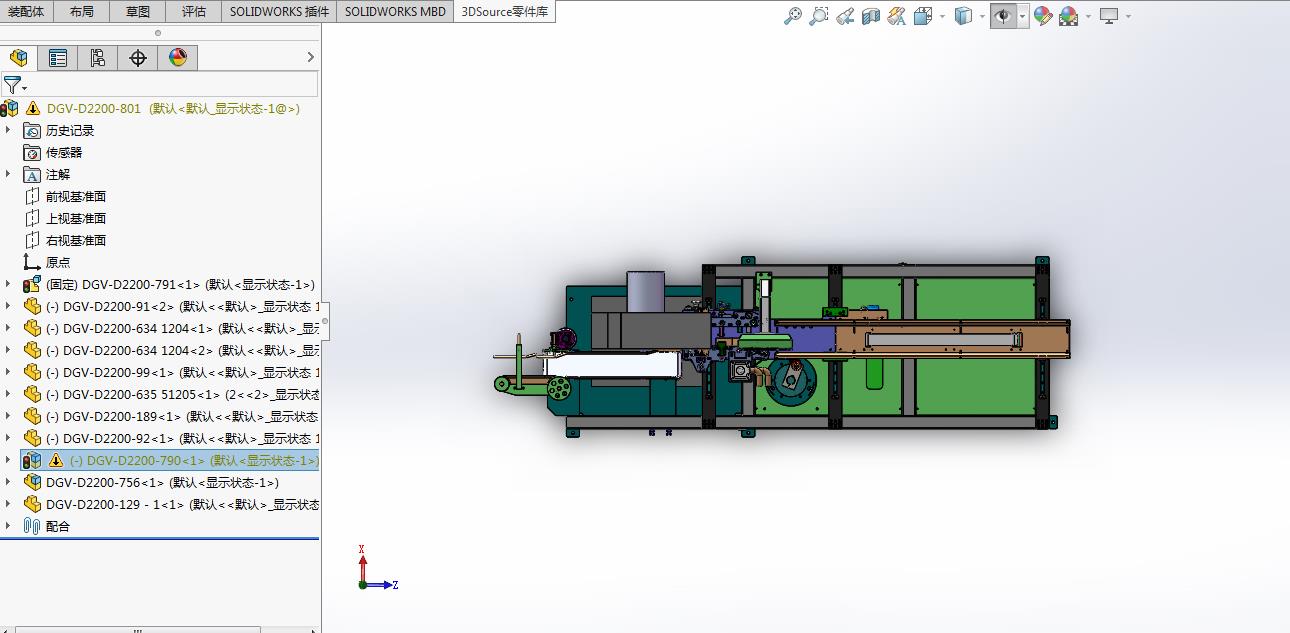This screenshot has height=633, width=1290.
Task: Switch to the 评估 ribbon tab
Action: [x=194, y=11]
